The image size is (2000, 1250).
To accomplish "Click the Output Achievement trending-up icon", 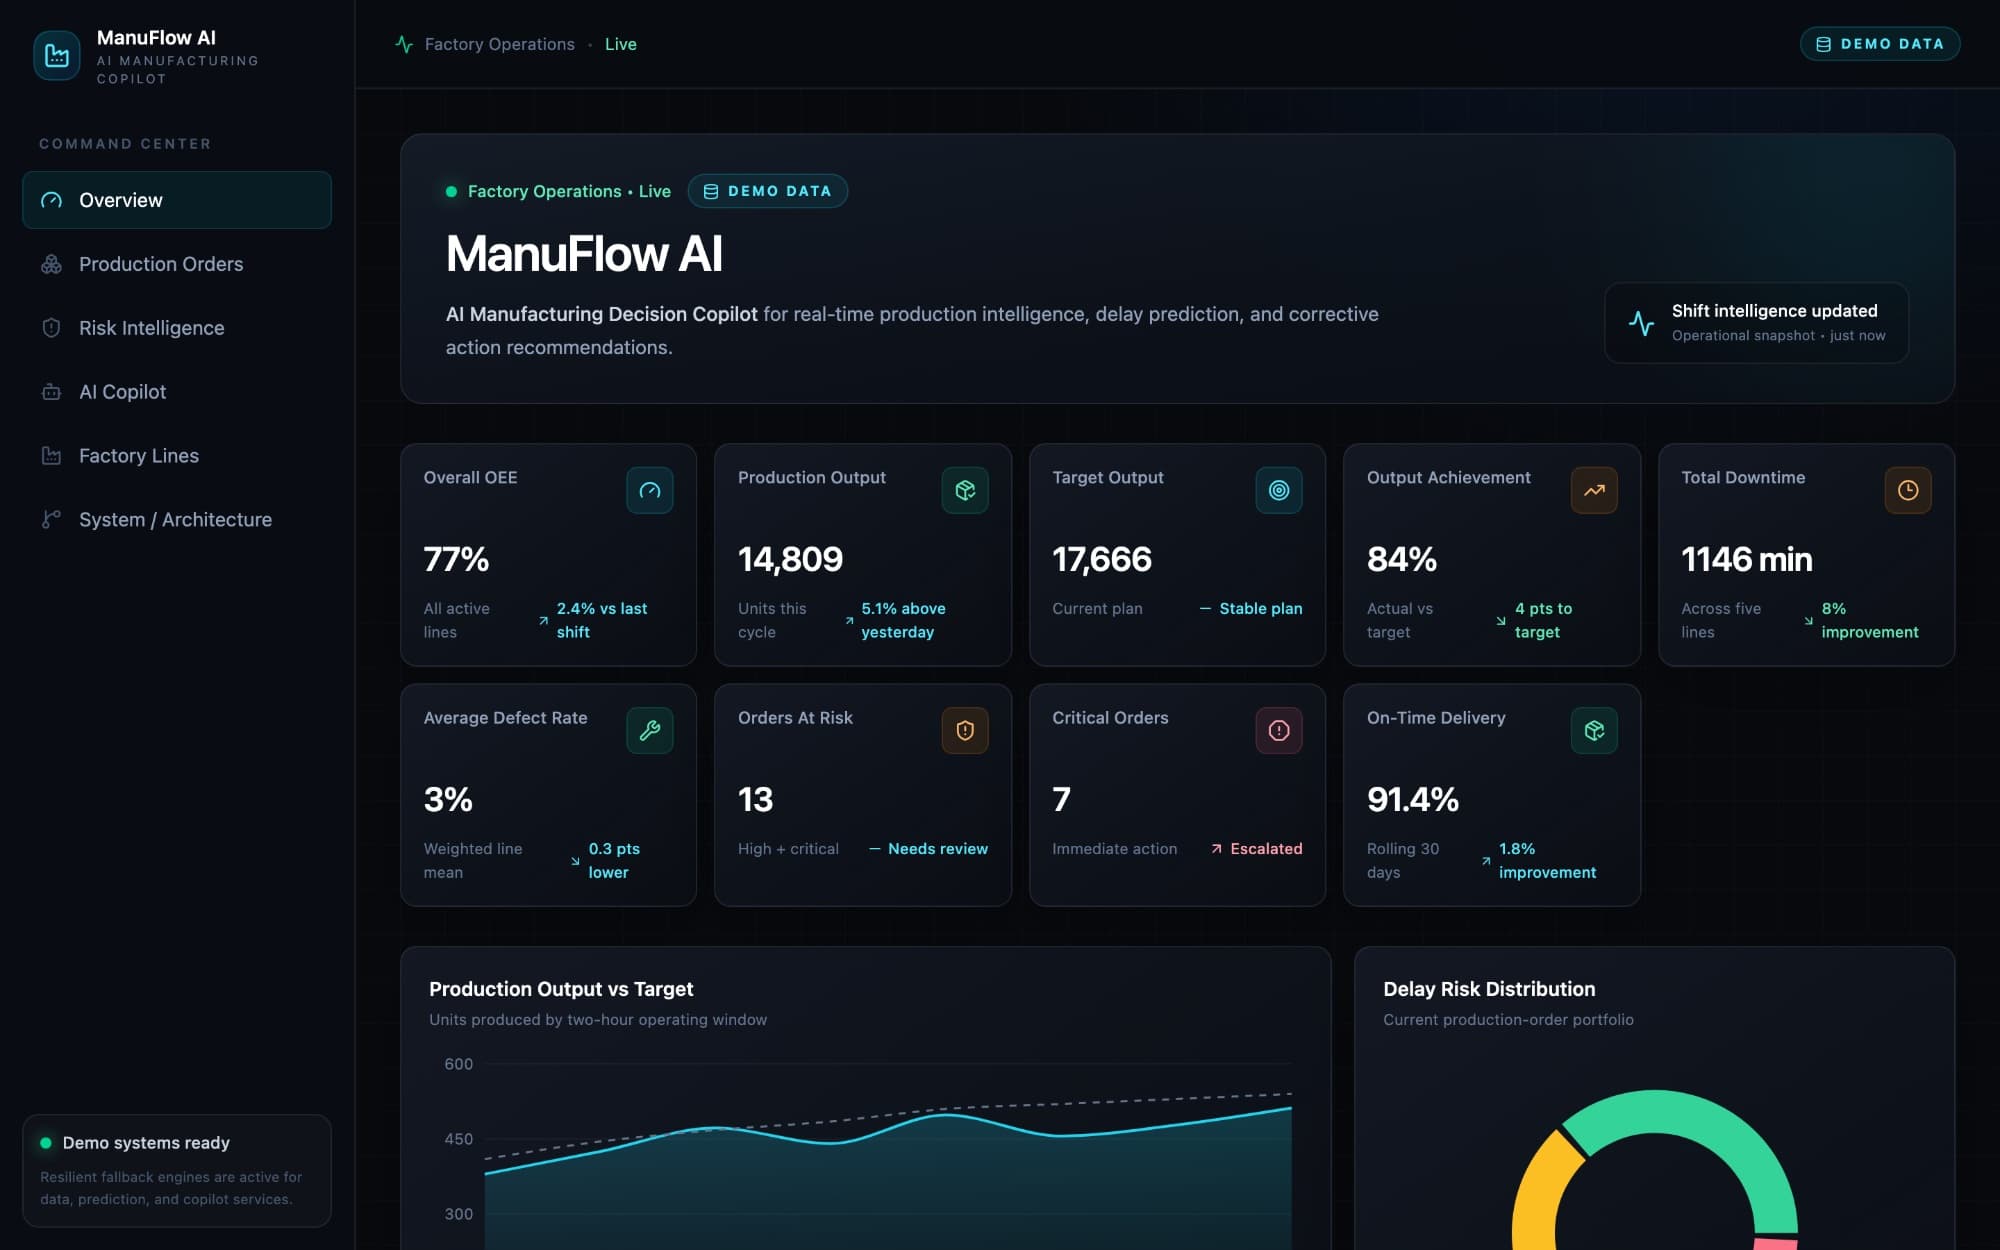I will coord(1594,490).
